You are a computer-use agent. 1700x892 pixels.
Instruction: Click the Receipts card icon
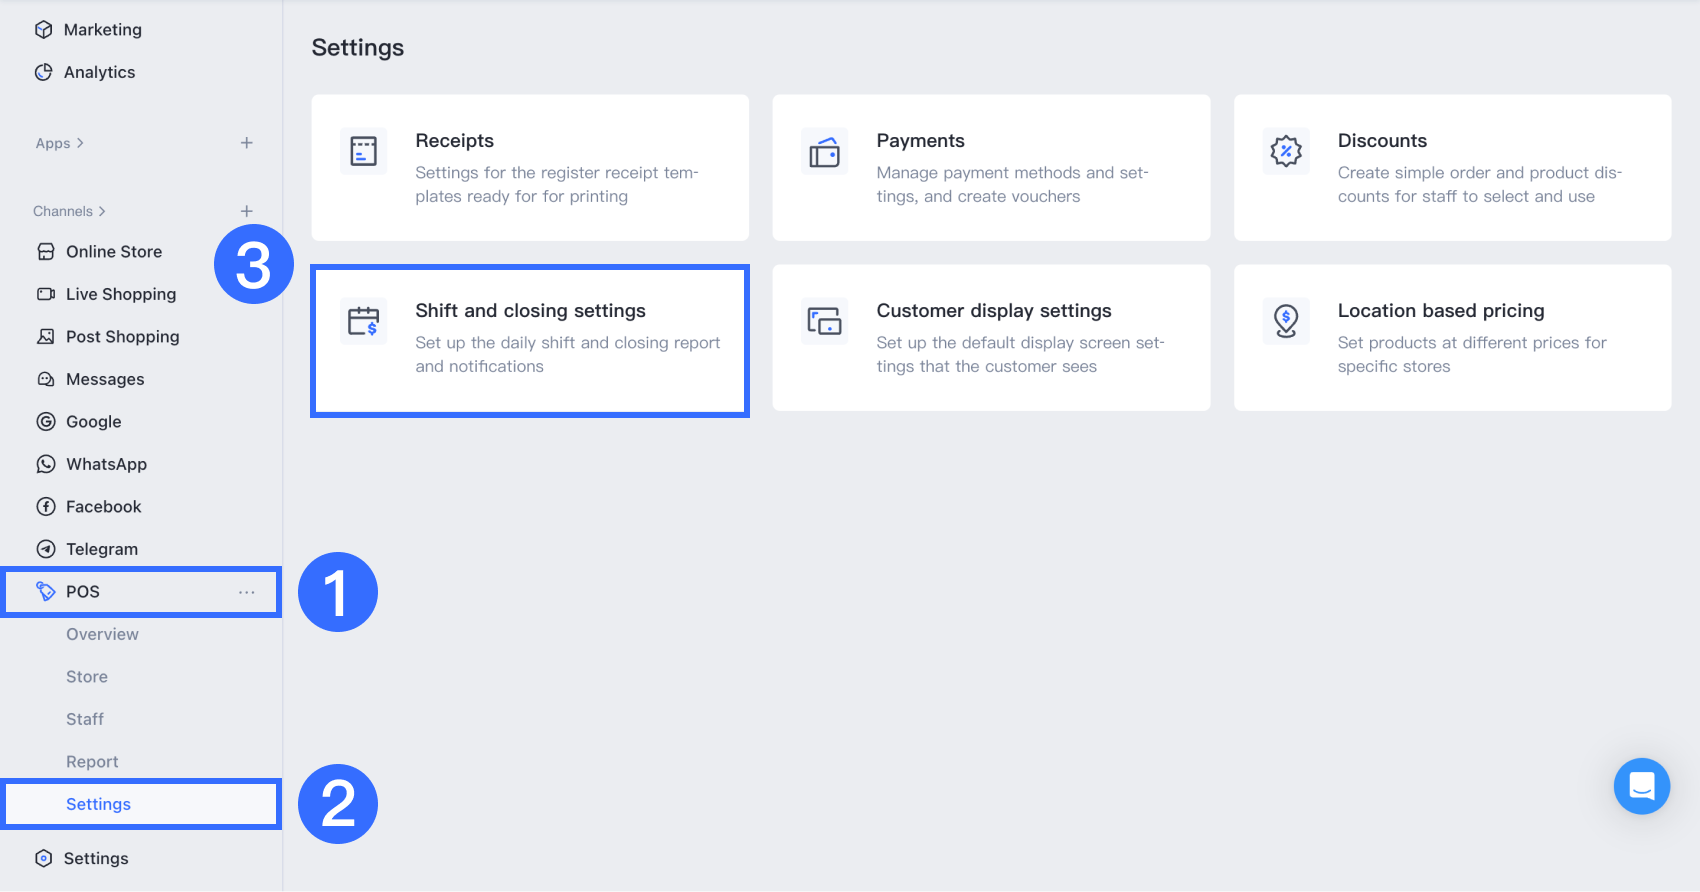[x=363, y=152]
